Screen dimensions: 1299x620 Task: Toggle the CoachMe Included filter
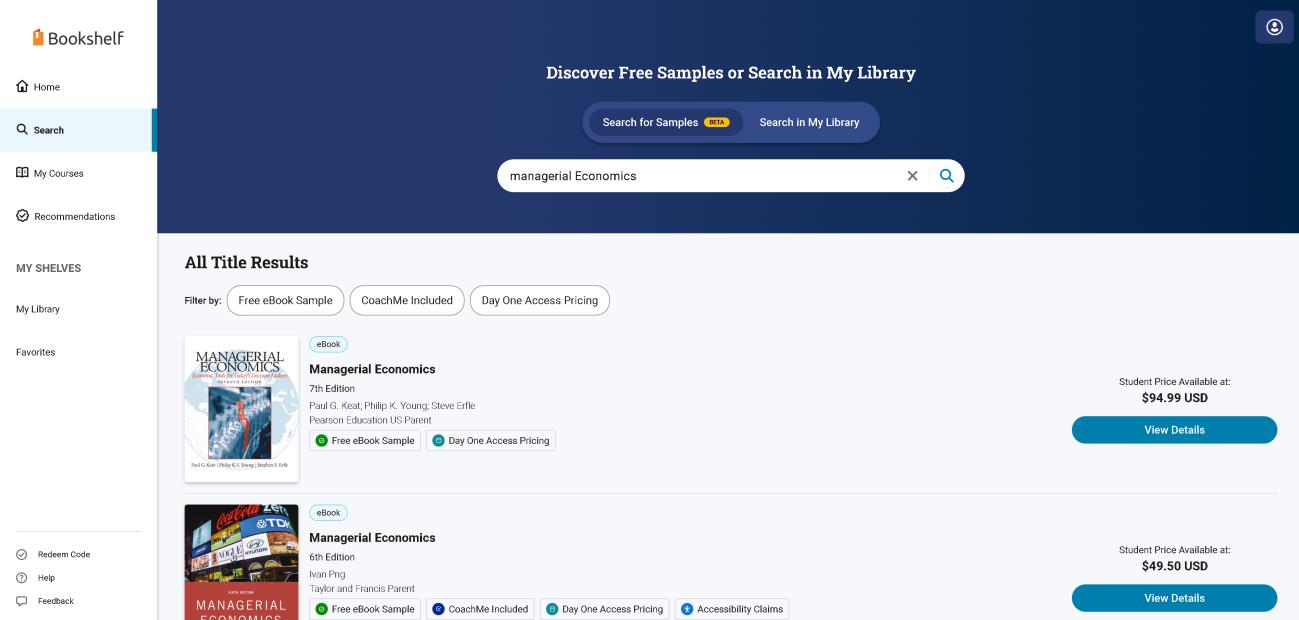pos(407,300)
